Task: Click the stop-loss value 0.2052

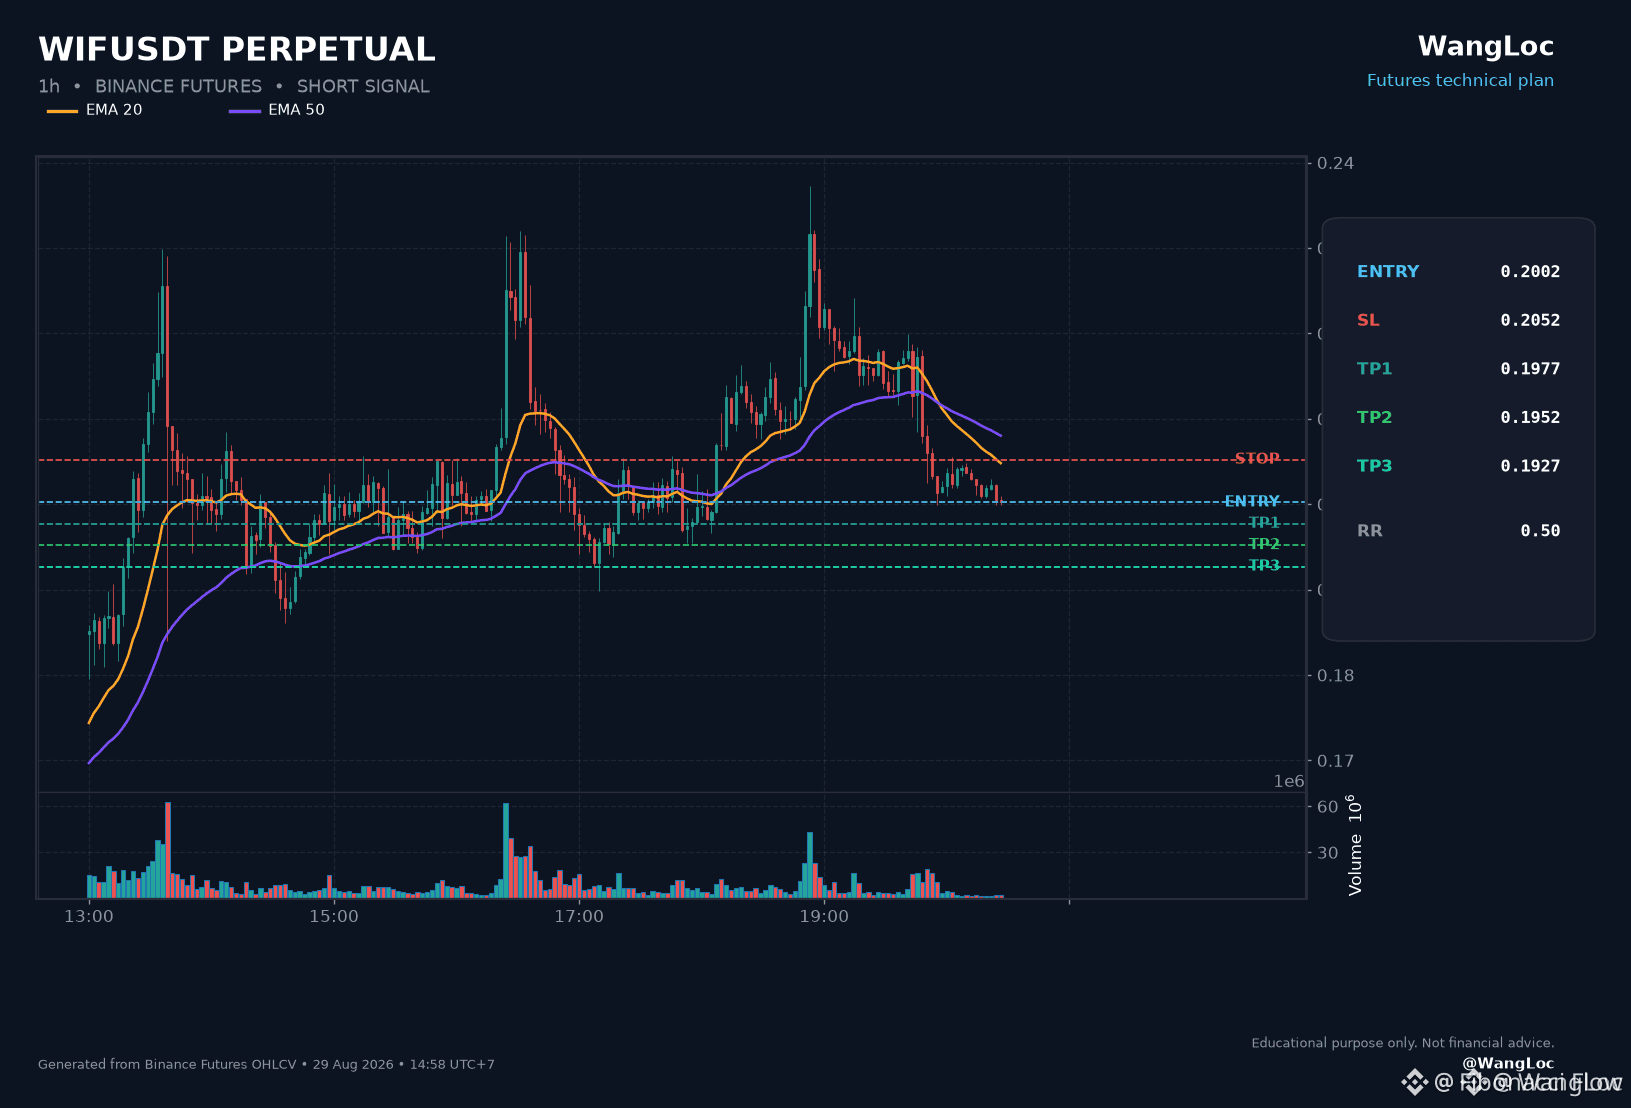Action: [x=1530, y=321]
